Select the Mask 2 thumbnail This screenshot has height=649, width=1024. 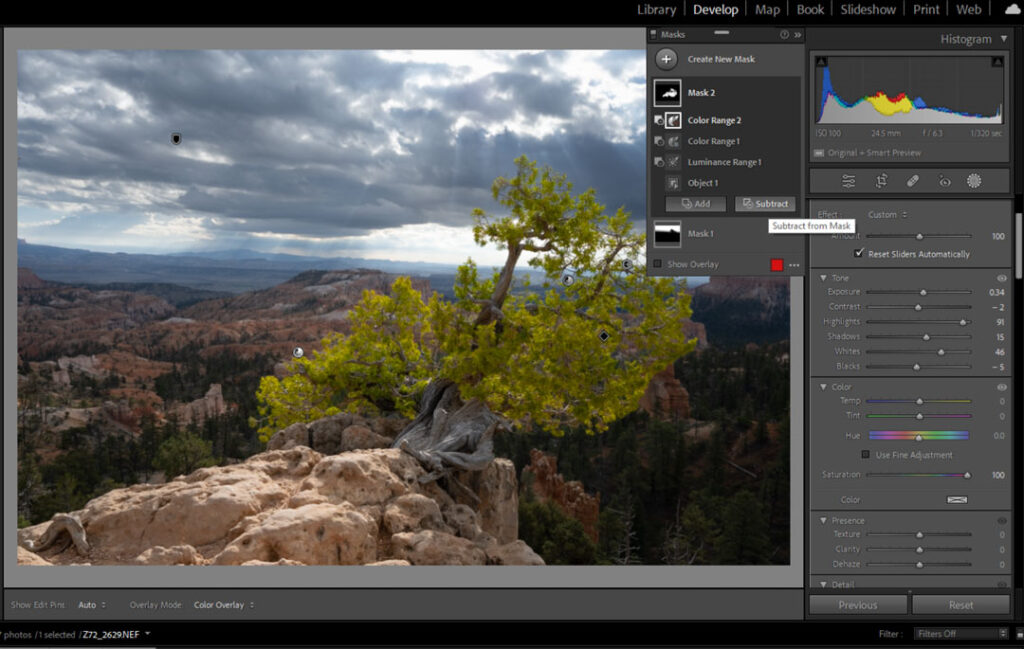pyautogui.click(x=667, y=93)
